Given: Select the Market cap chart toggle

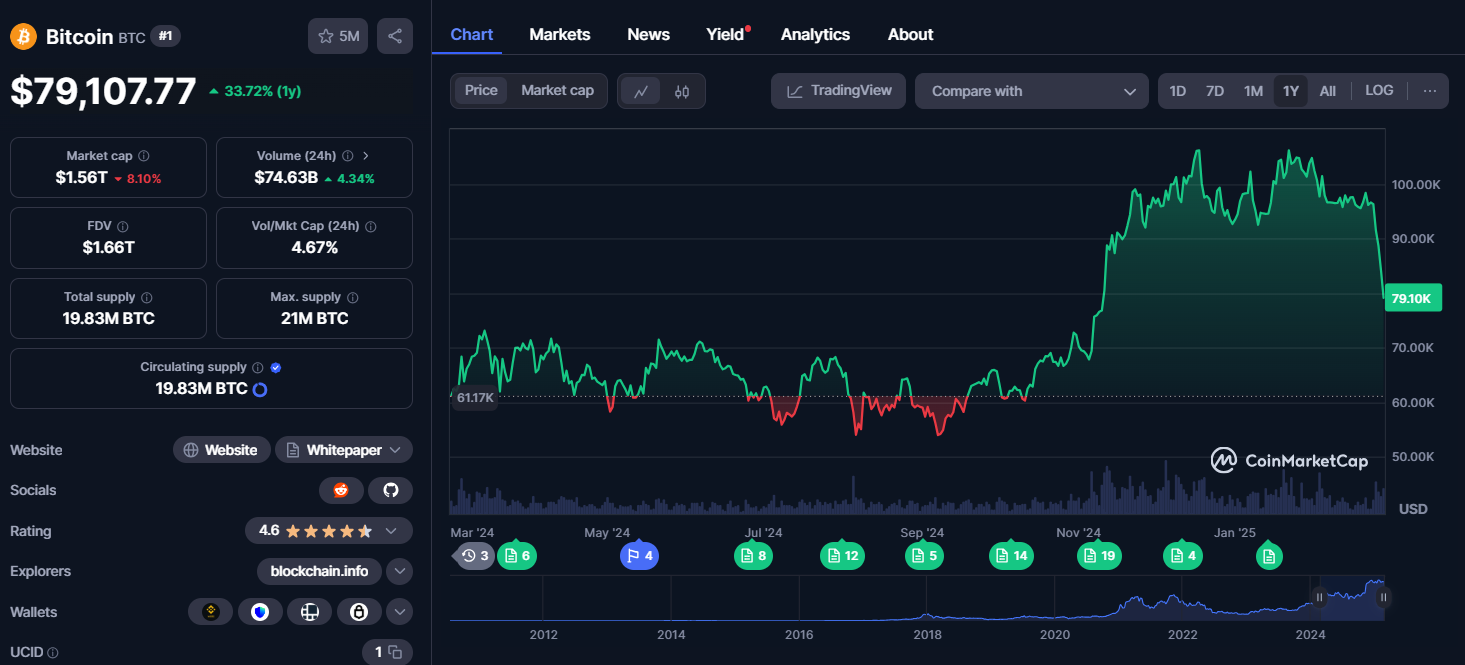Looking at the screenshot, I should point(558,91).
